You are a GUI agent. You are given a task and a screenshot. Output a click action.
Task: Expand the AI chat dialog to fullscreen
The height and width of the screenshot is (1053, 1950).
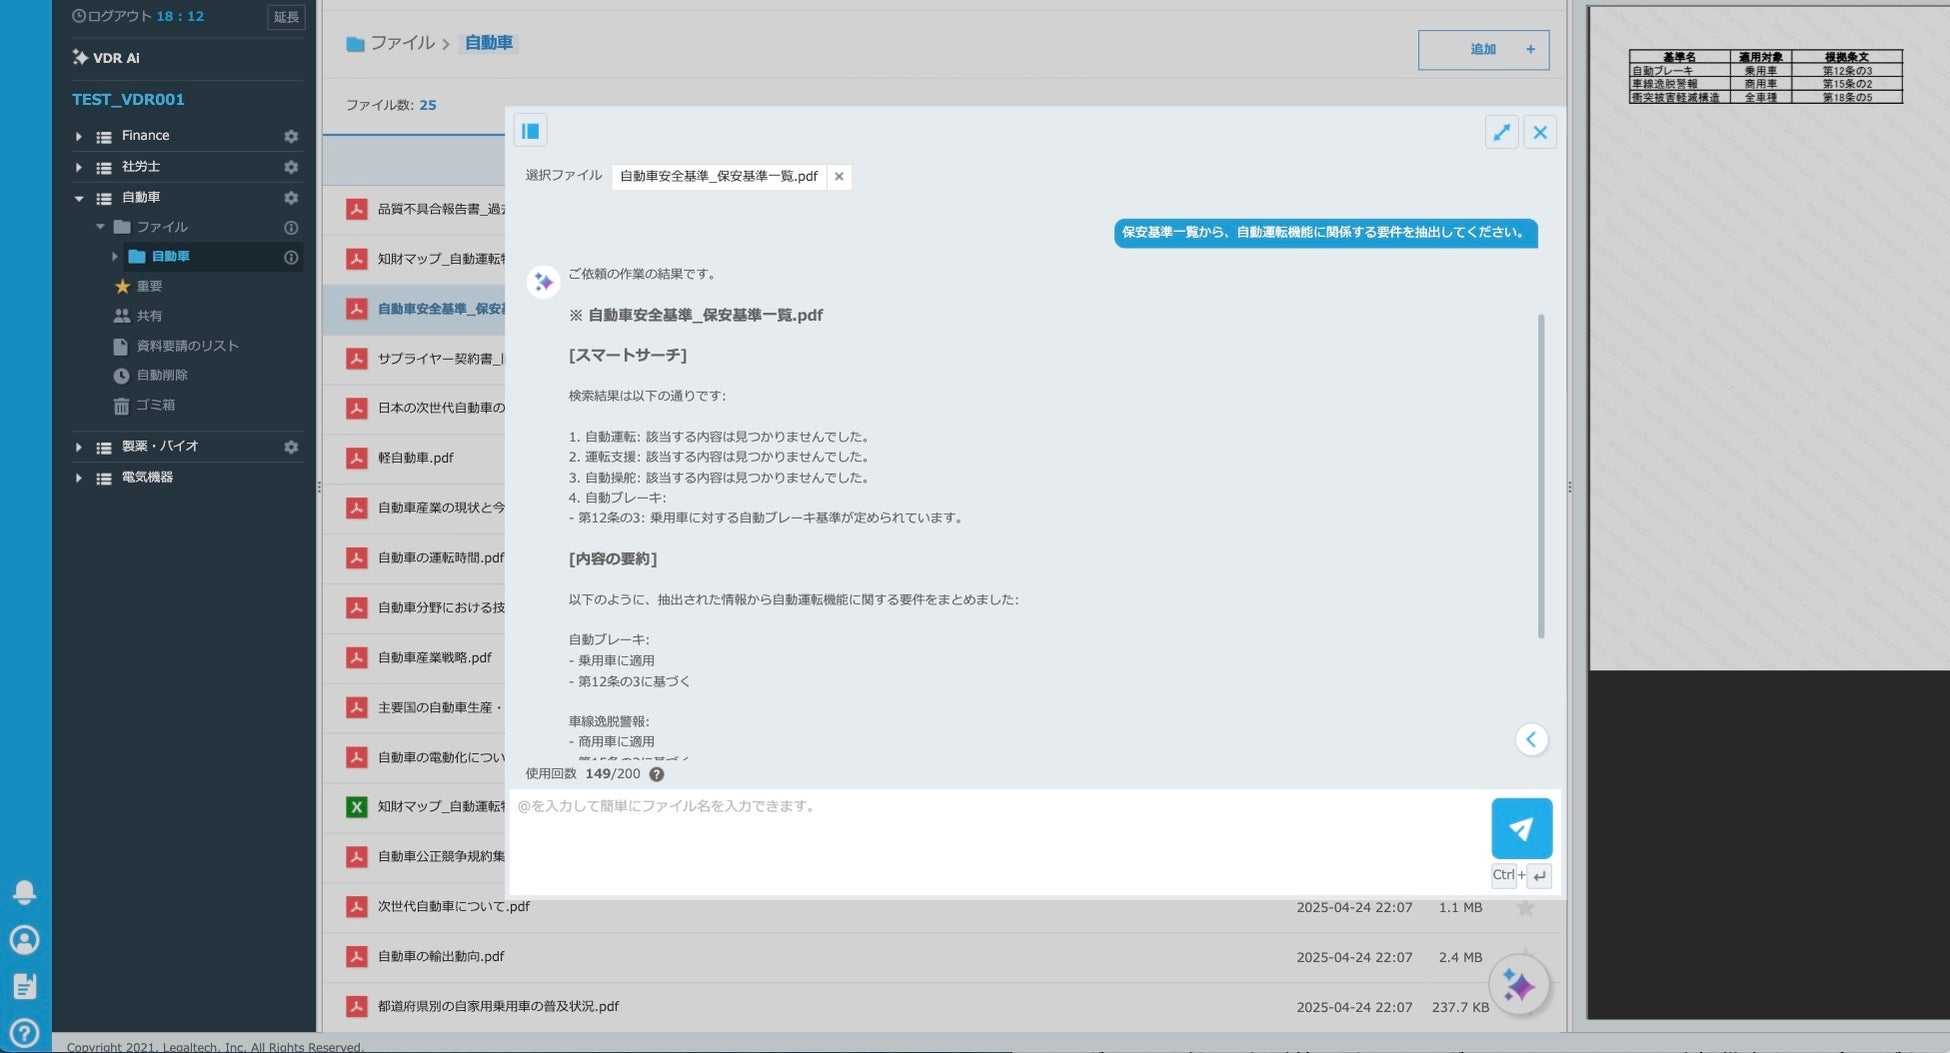coord(1501,132)
